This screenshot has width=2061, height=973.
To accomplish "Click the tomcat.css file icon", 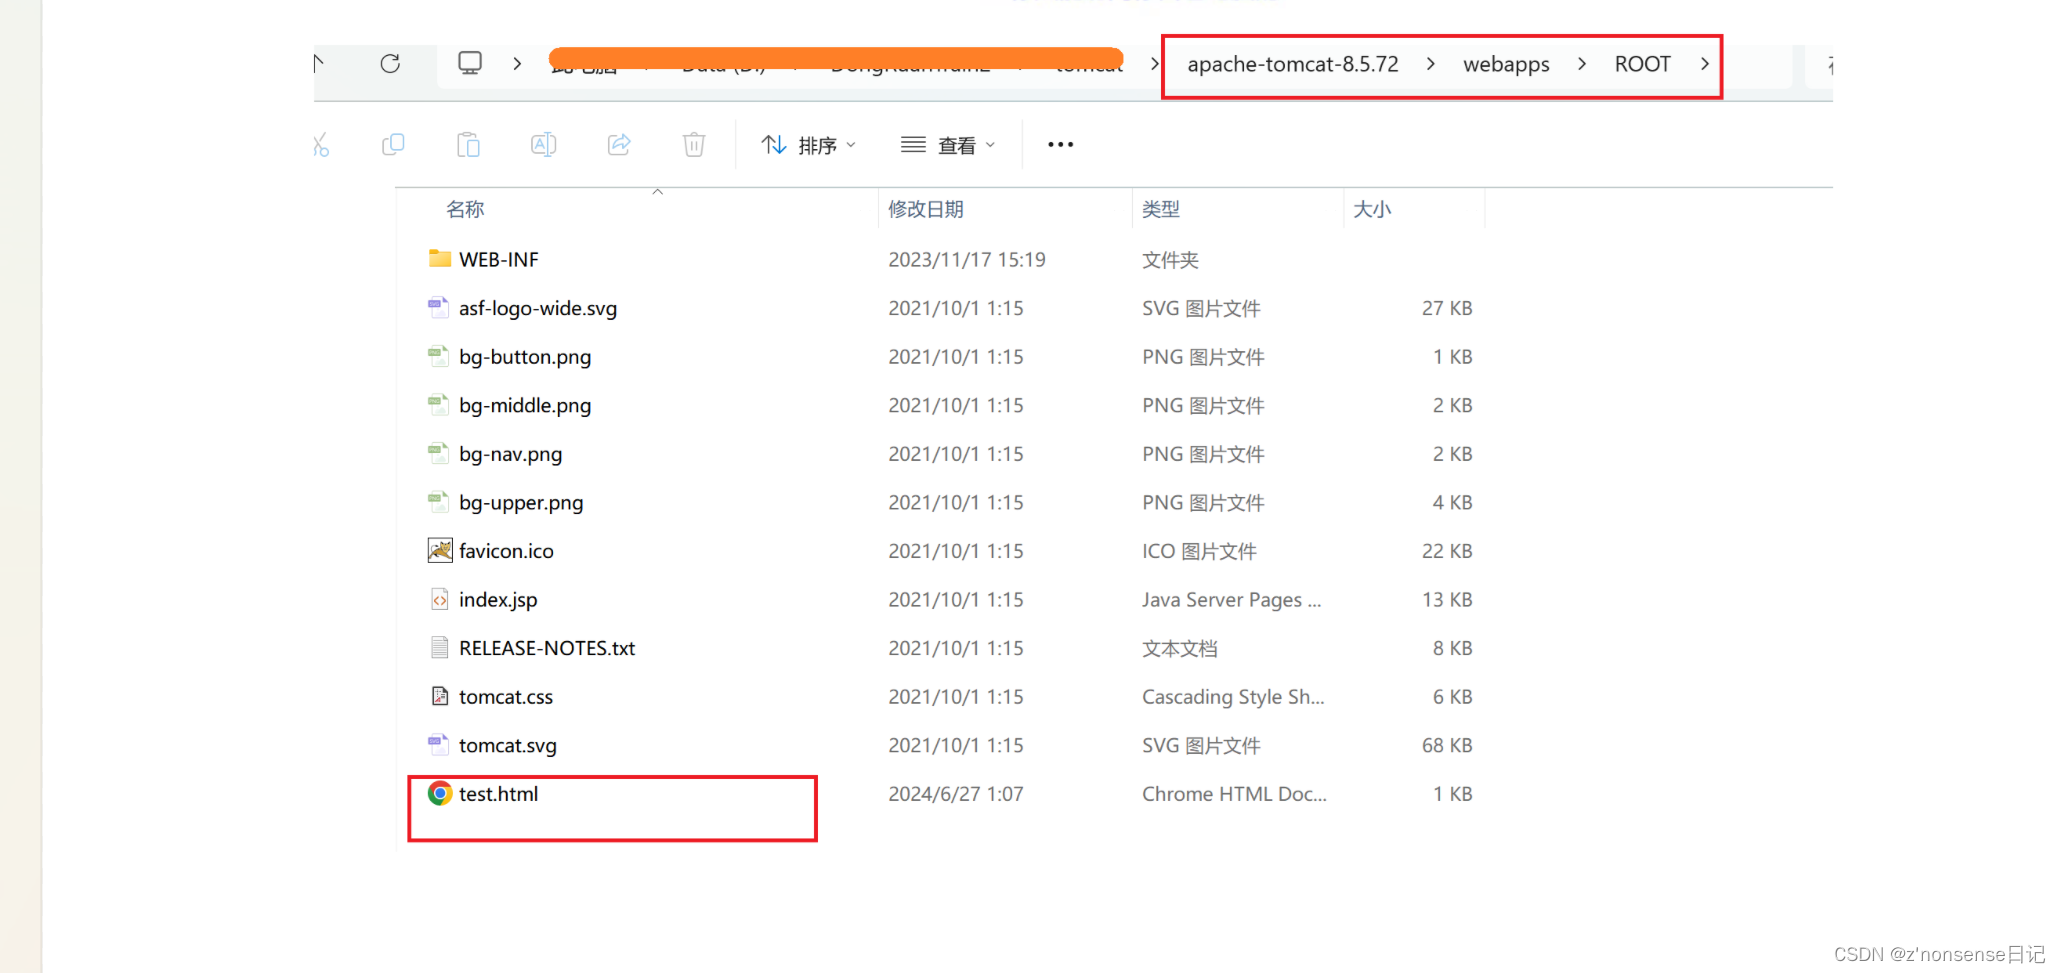I will pyautogui.click(x=440, y=696).
